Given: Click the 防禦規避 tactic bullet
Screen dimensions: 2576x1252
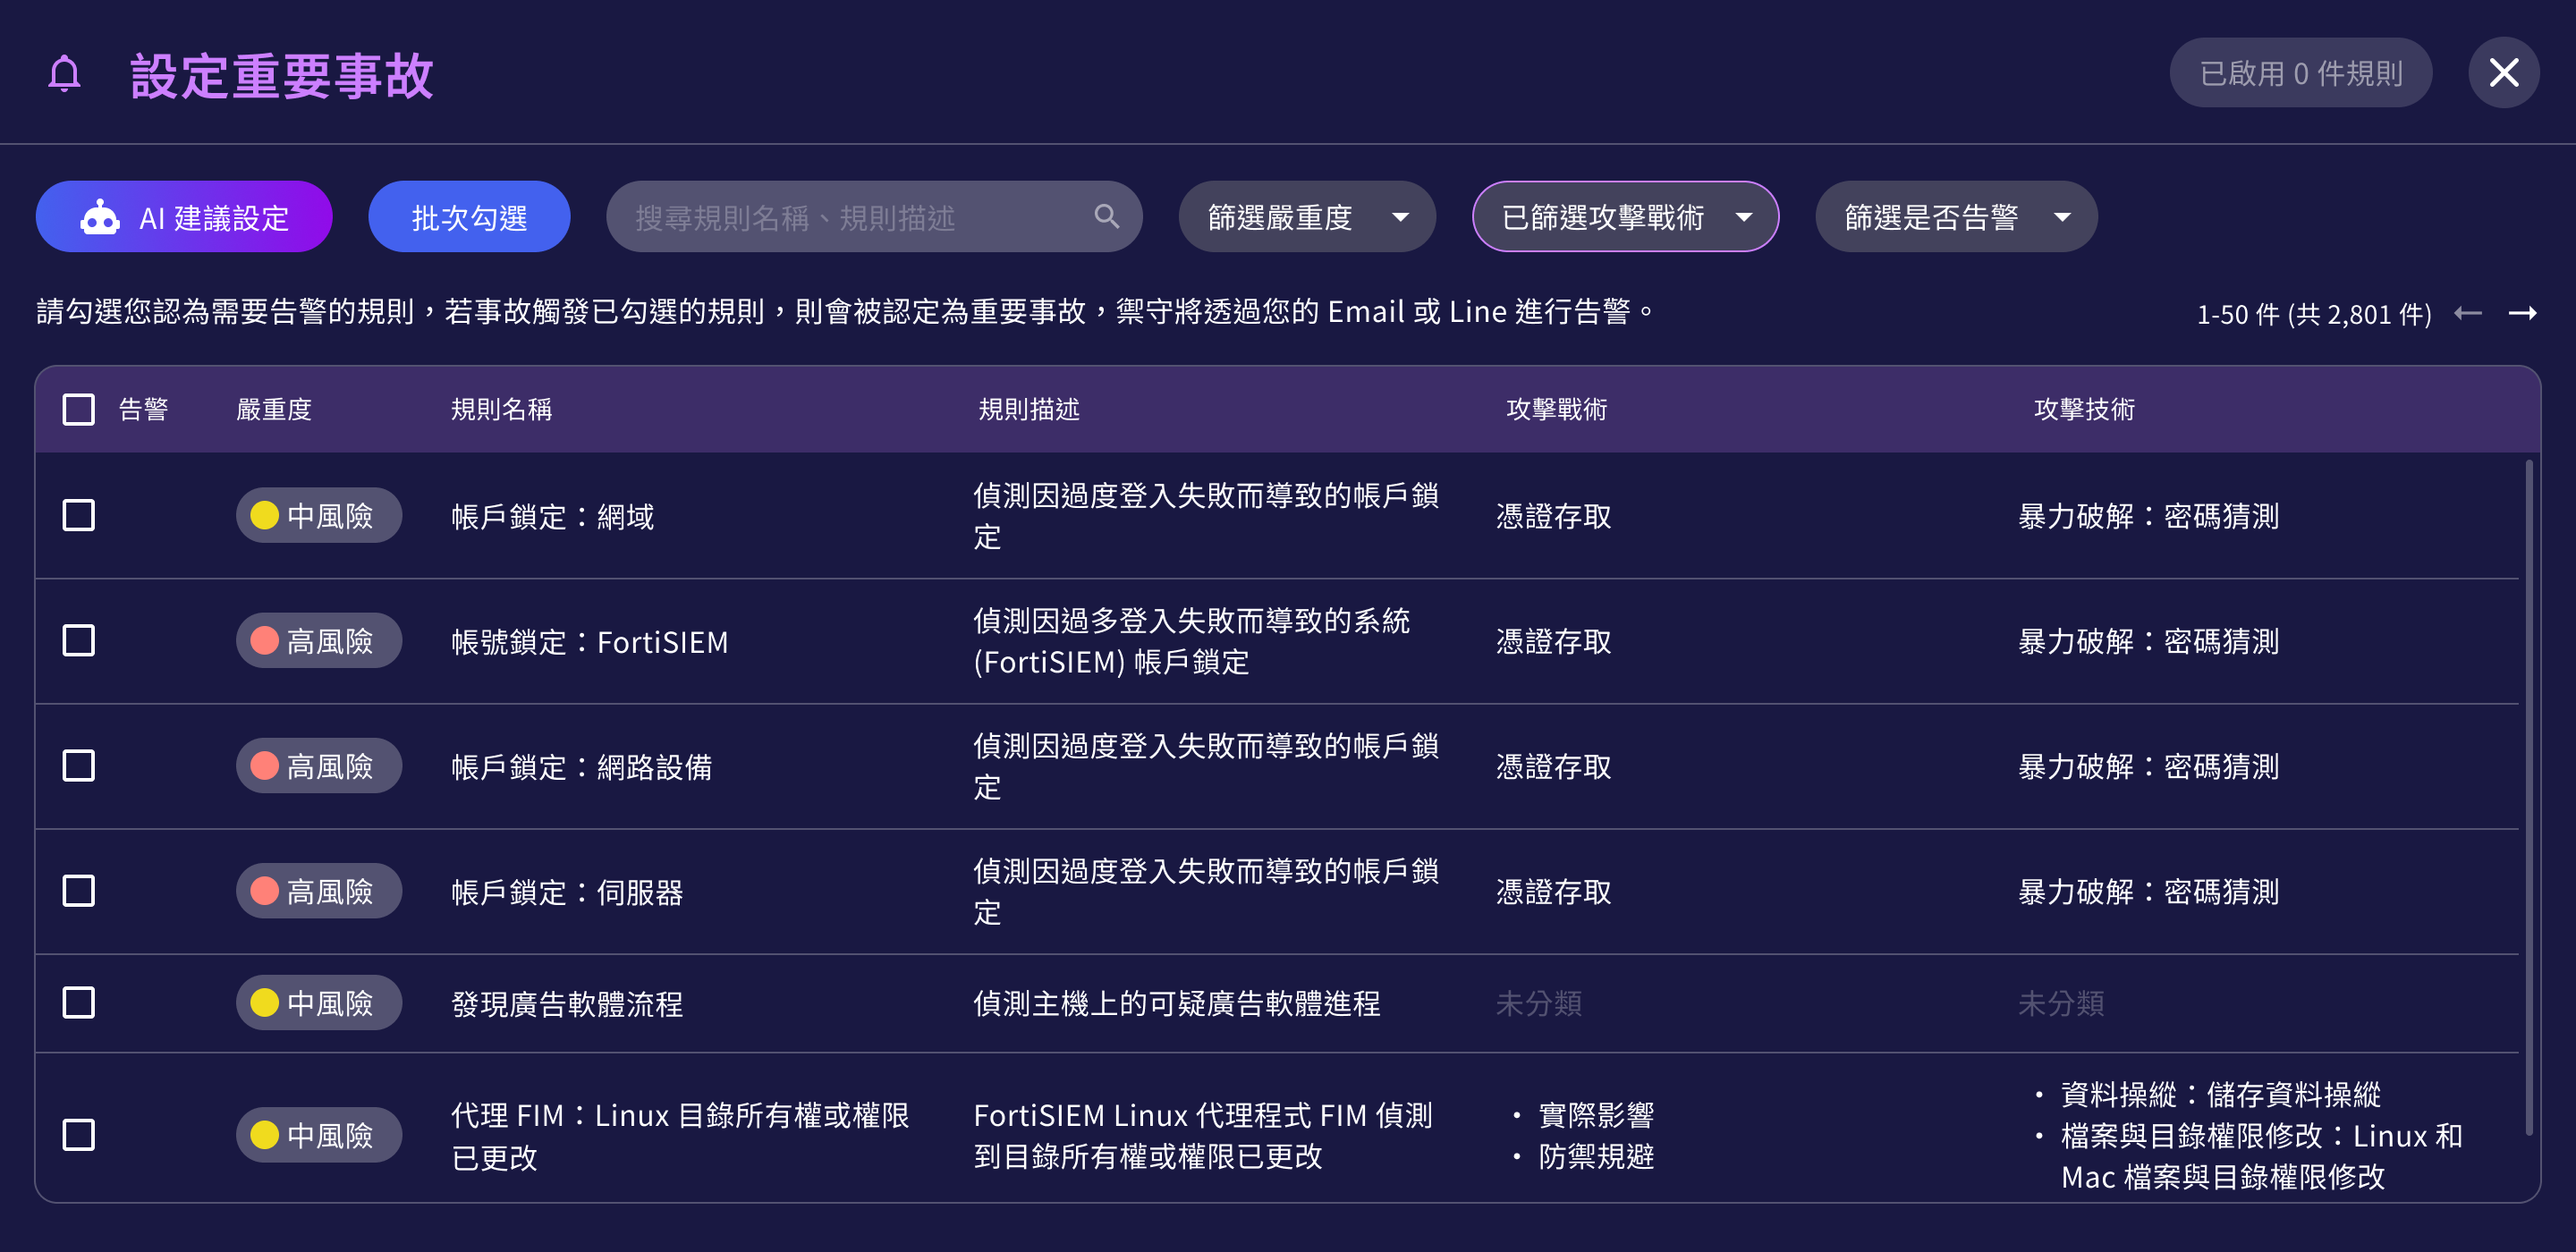Looking at the screenshot, I should (1596, 1156).
